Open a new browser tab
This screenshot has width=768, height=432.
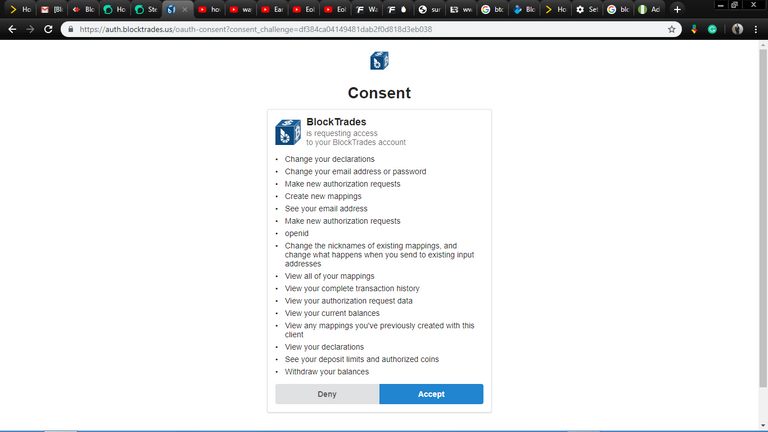[x=677, y=9]
